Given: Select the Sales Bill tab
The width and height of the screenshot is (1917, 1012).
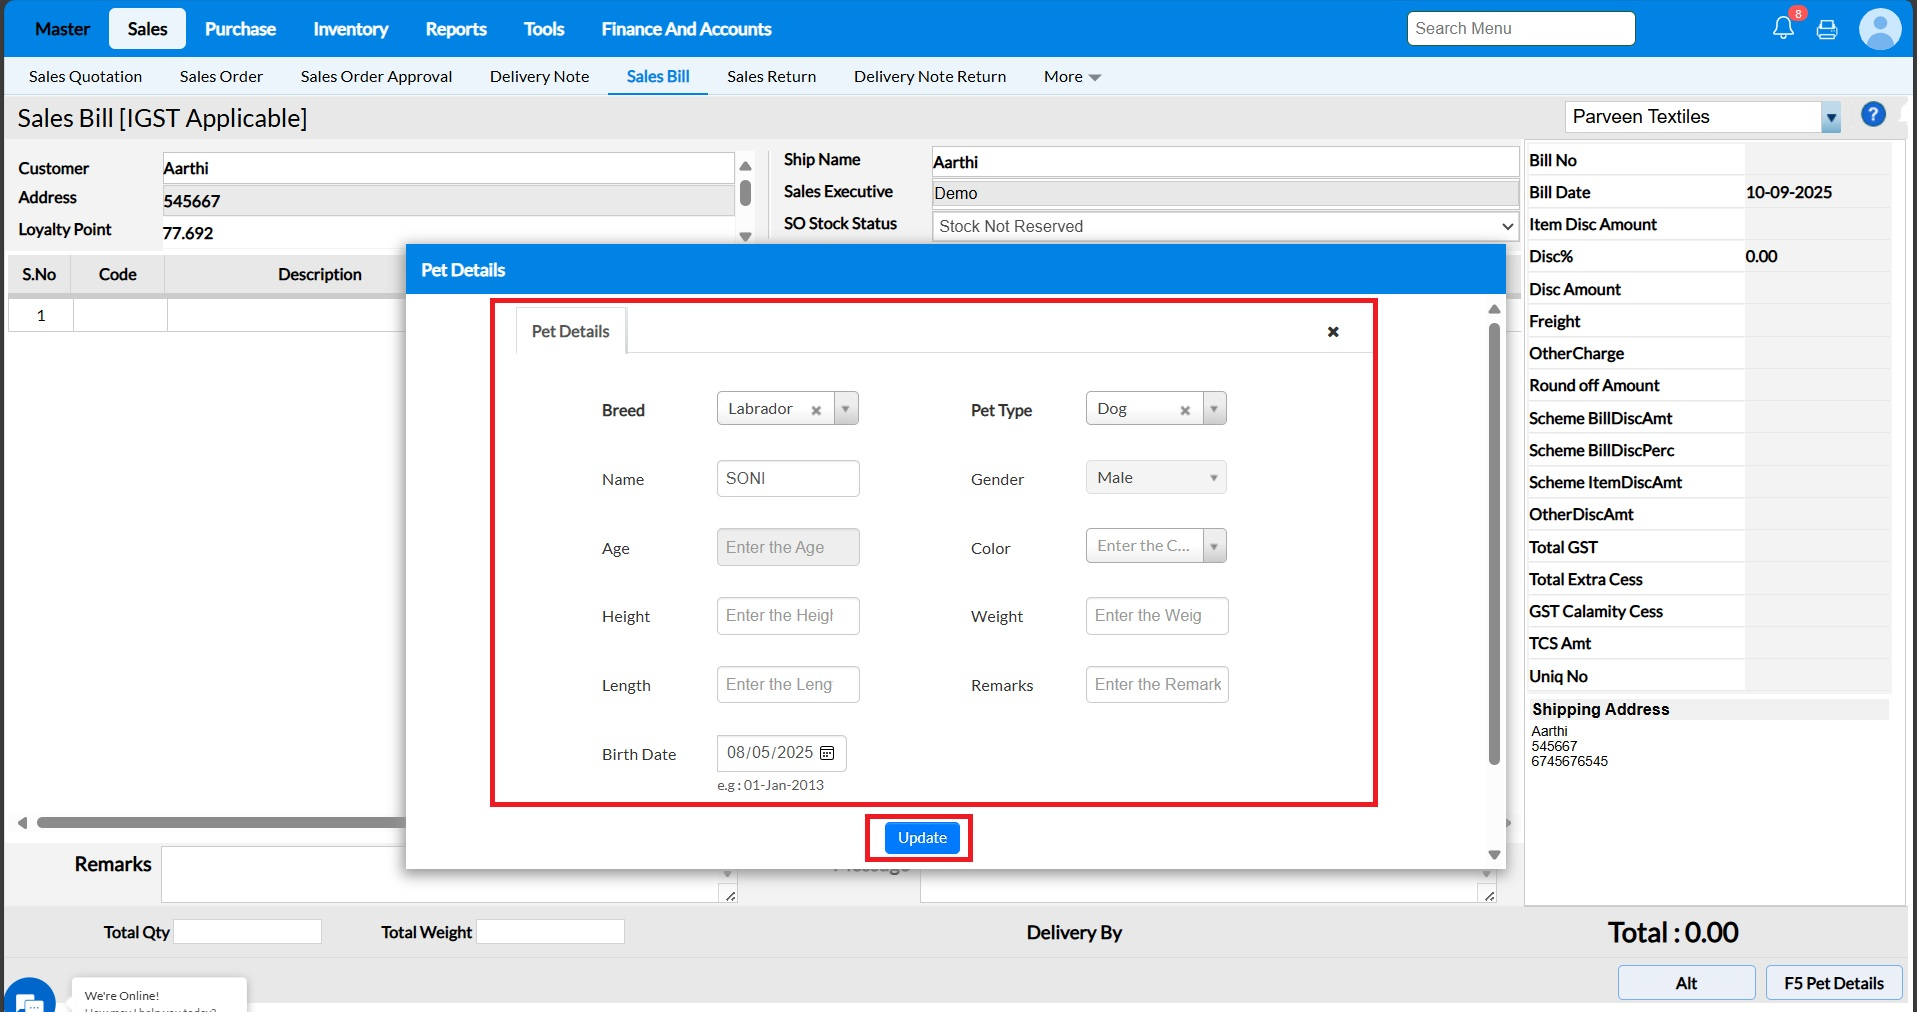Looking at the screenshot, I should point(658,76).
